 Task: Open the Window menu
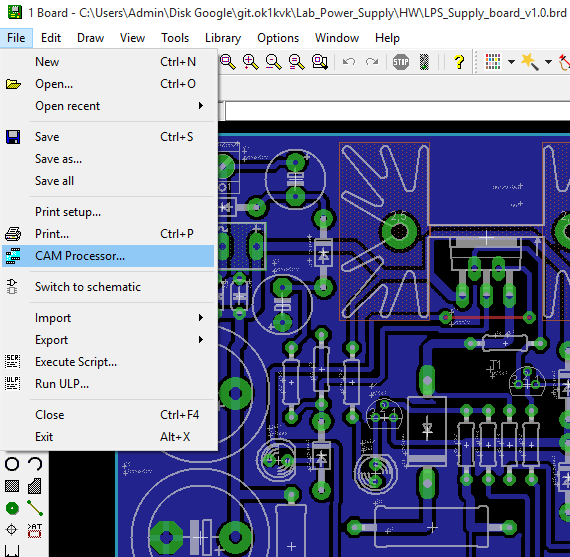pyautogui.click(x=337, y=38)
